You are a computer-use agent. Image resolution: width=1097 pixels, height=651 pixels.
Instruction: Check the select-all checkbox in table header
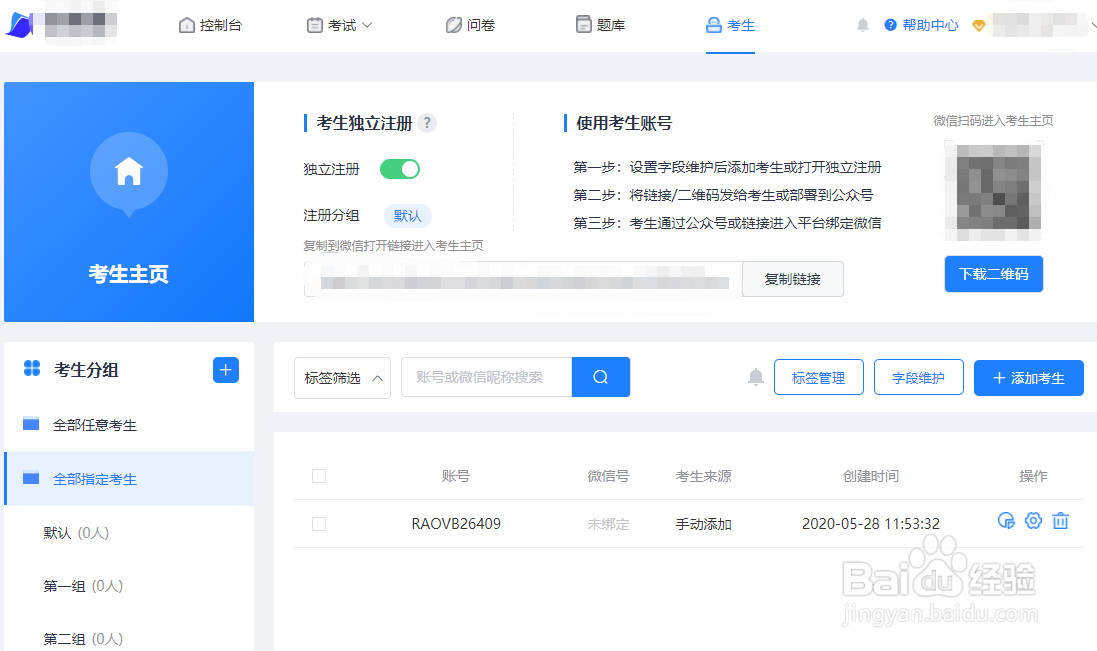(x=319, y=476)
